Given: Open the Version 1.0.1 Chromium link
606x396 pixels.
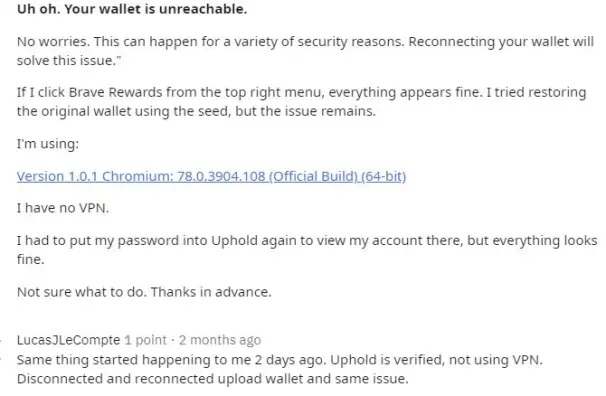Looking at the screenshot, I should tap(211, 177).
